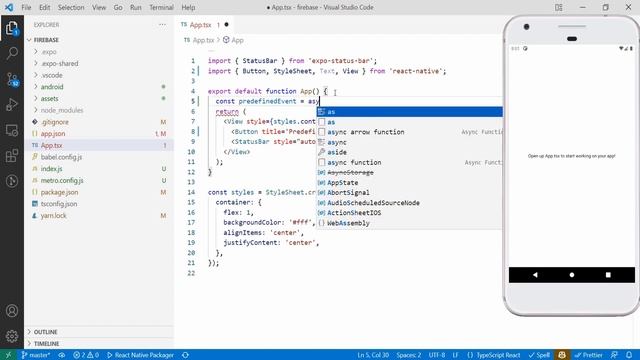Viewport: 640px width, 360px height.
Task: Click remote window indicator in status bar
Action: tap(8, 355)
